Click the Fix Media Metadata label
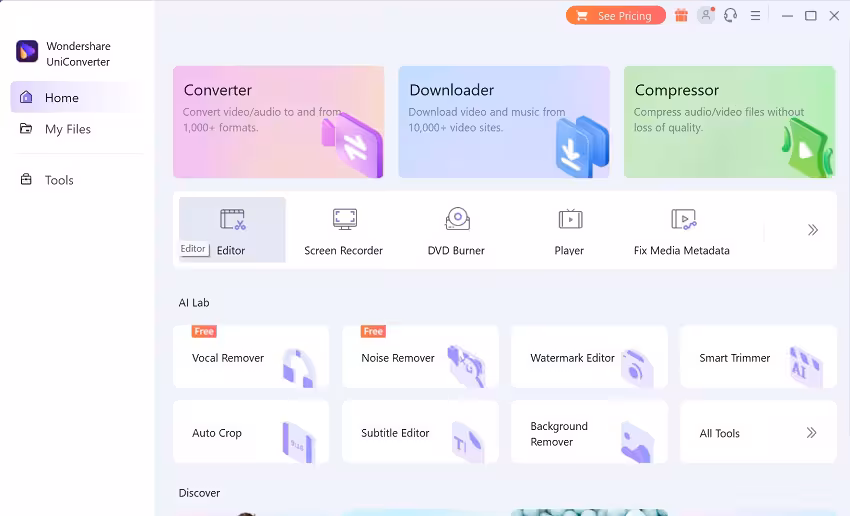The width and height of the screenshot is (850, 516). click(681, 250)
